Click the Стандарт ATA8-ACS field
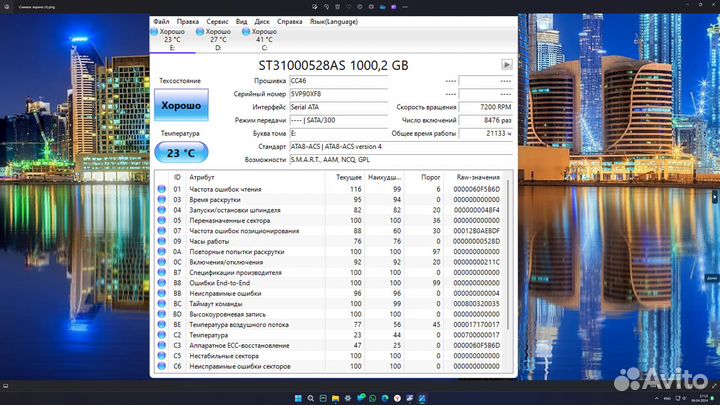 pos(401,146)
